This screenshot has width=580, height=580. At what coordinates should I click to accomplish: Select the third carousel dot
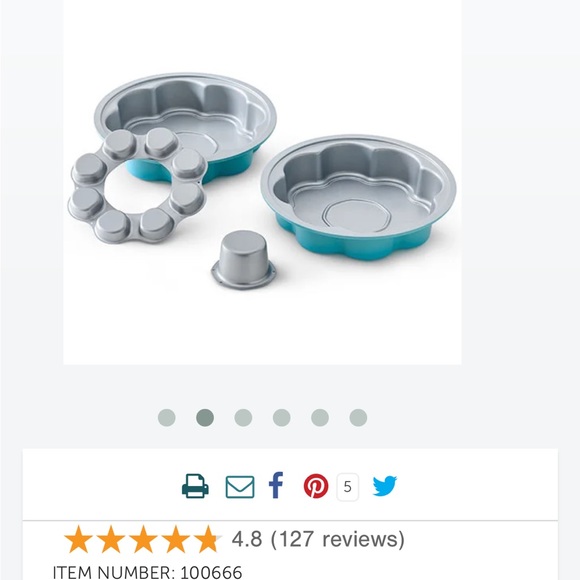coord(243,418)
